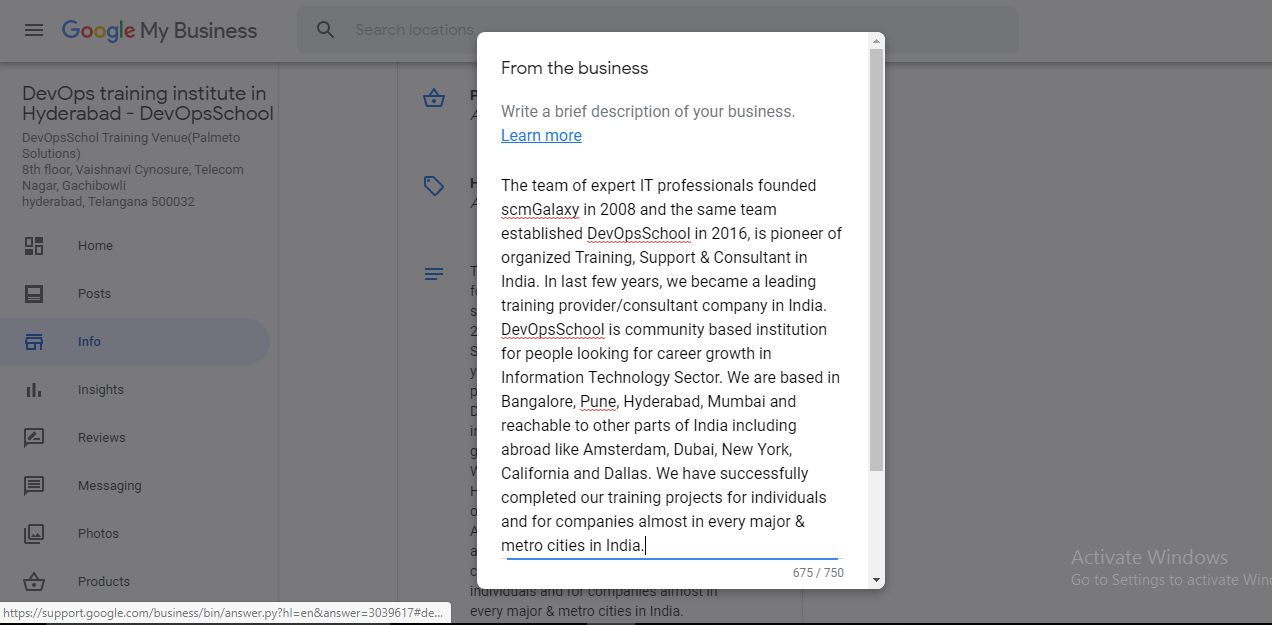Click the Photos icon in sidebar

point(34,534)
